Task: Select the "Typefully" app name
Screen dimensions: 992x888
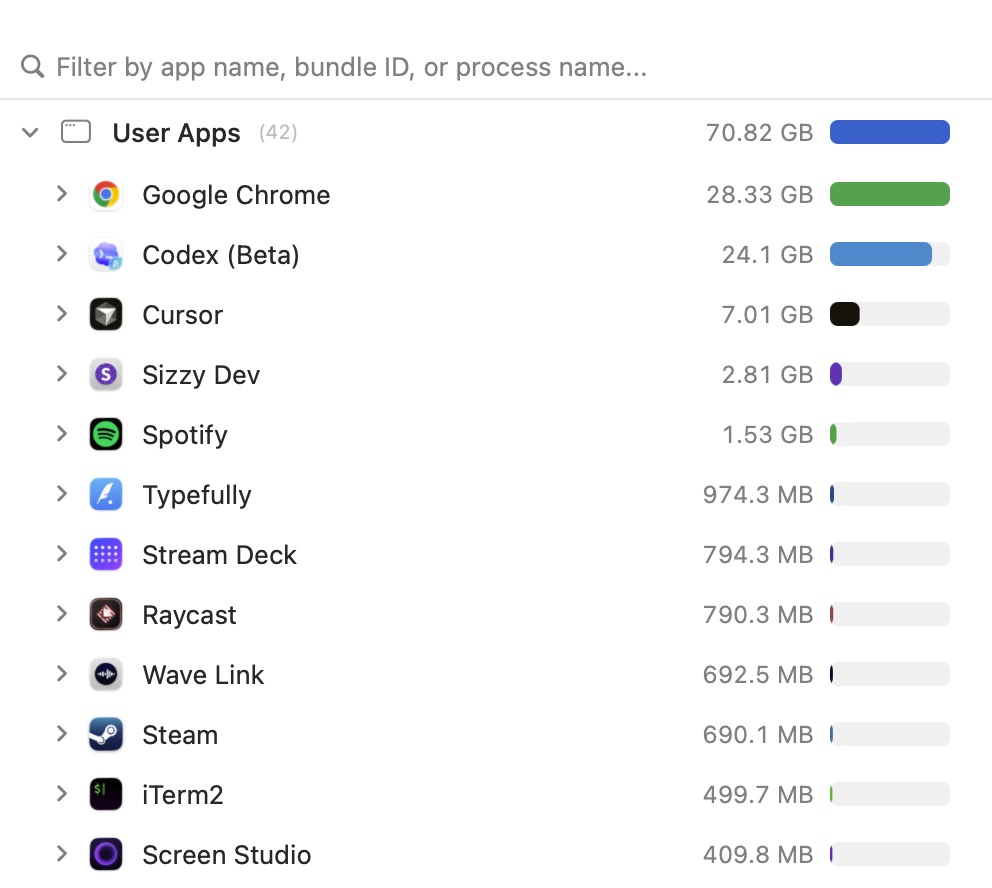Action: click(197, 495)
